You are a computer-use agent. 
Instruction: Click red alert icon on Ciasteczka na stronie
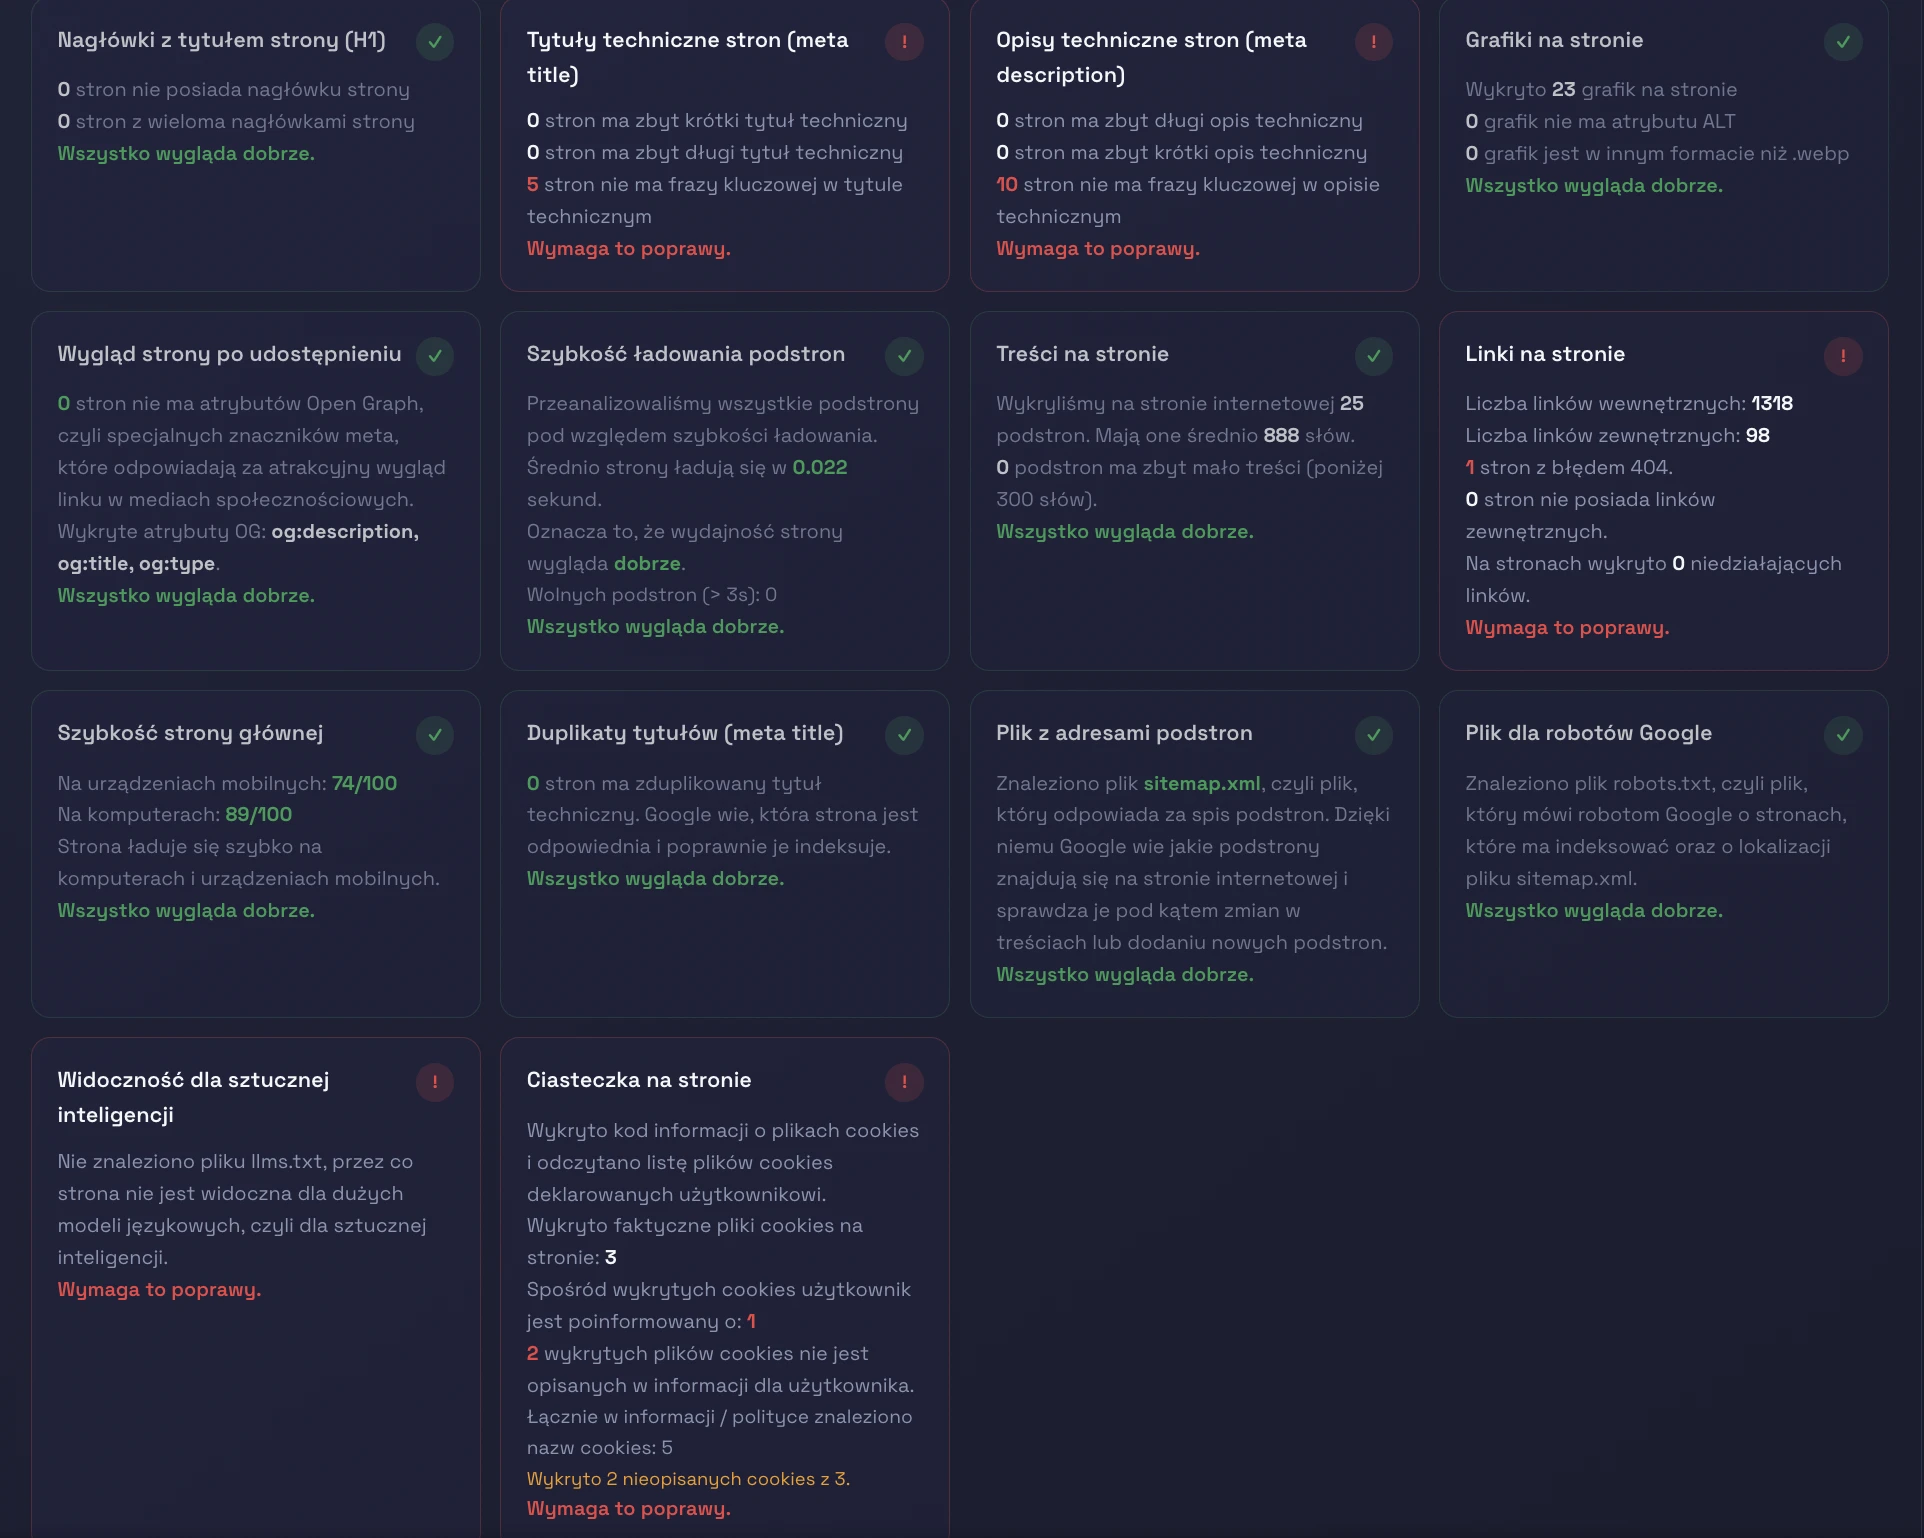[x=904, y=1082]
